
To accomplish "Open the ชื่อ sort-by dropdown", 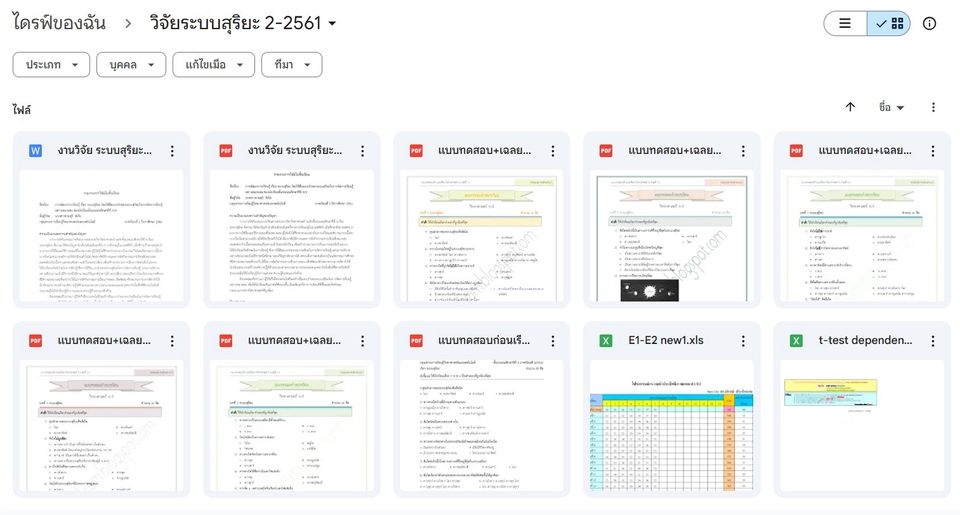I will coord(891,107).
